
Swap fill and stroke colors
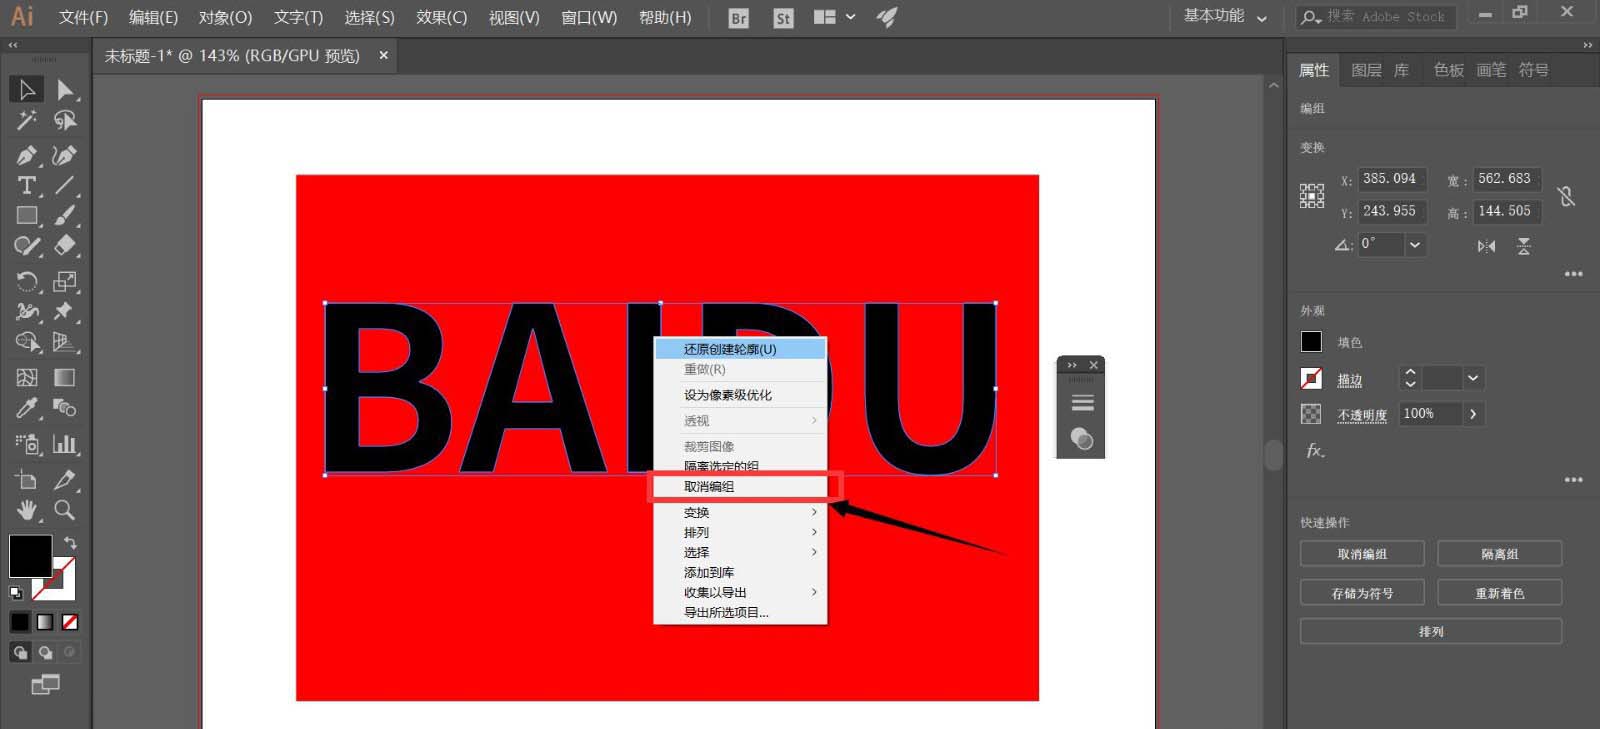click(x=70, y=543)
